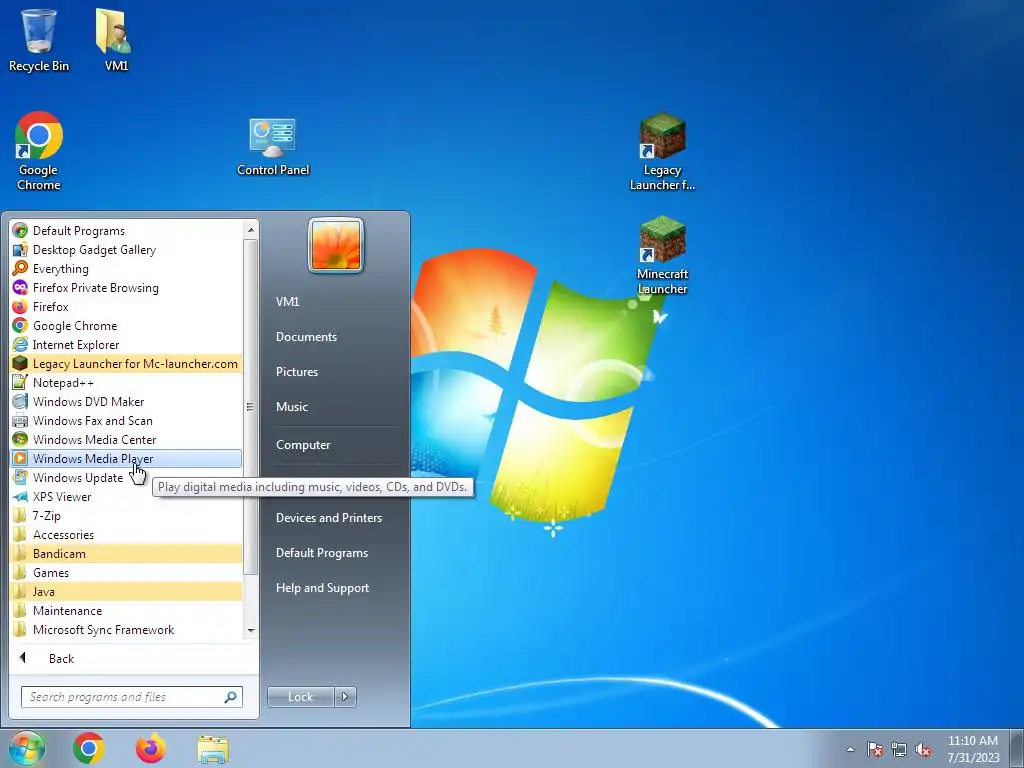Open Firefox from the taskbar
This screenshot has width=1024, height=768.
point(151,748)
